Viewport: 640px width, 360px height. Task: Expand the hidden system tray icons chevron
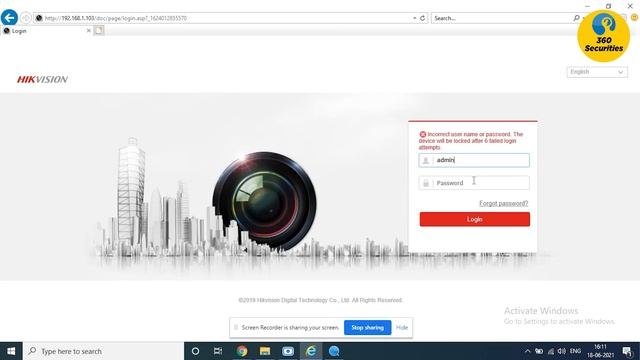point(527,351)
